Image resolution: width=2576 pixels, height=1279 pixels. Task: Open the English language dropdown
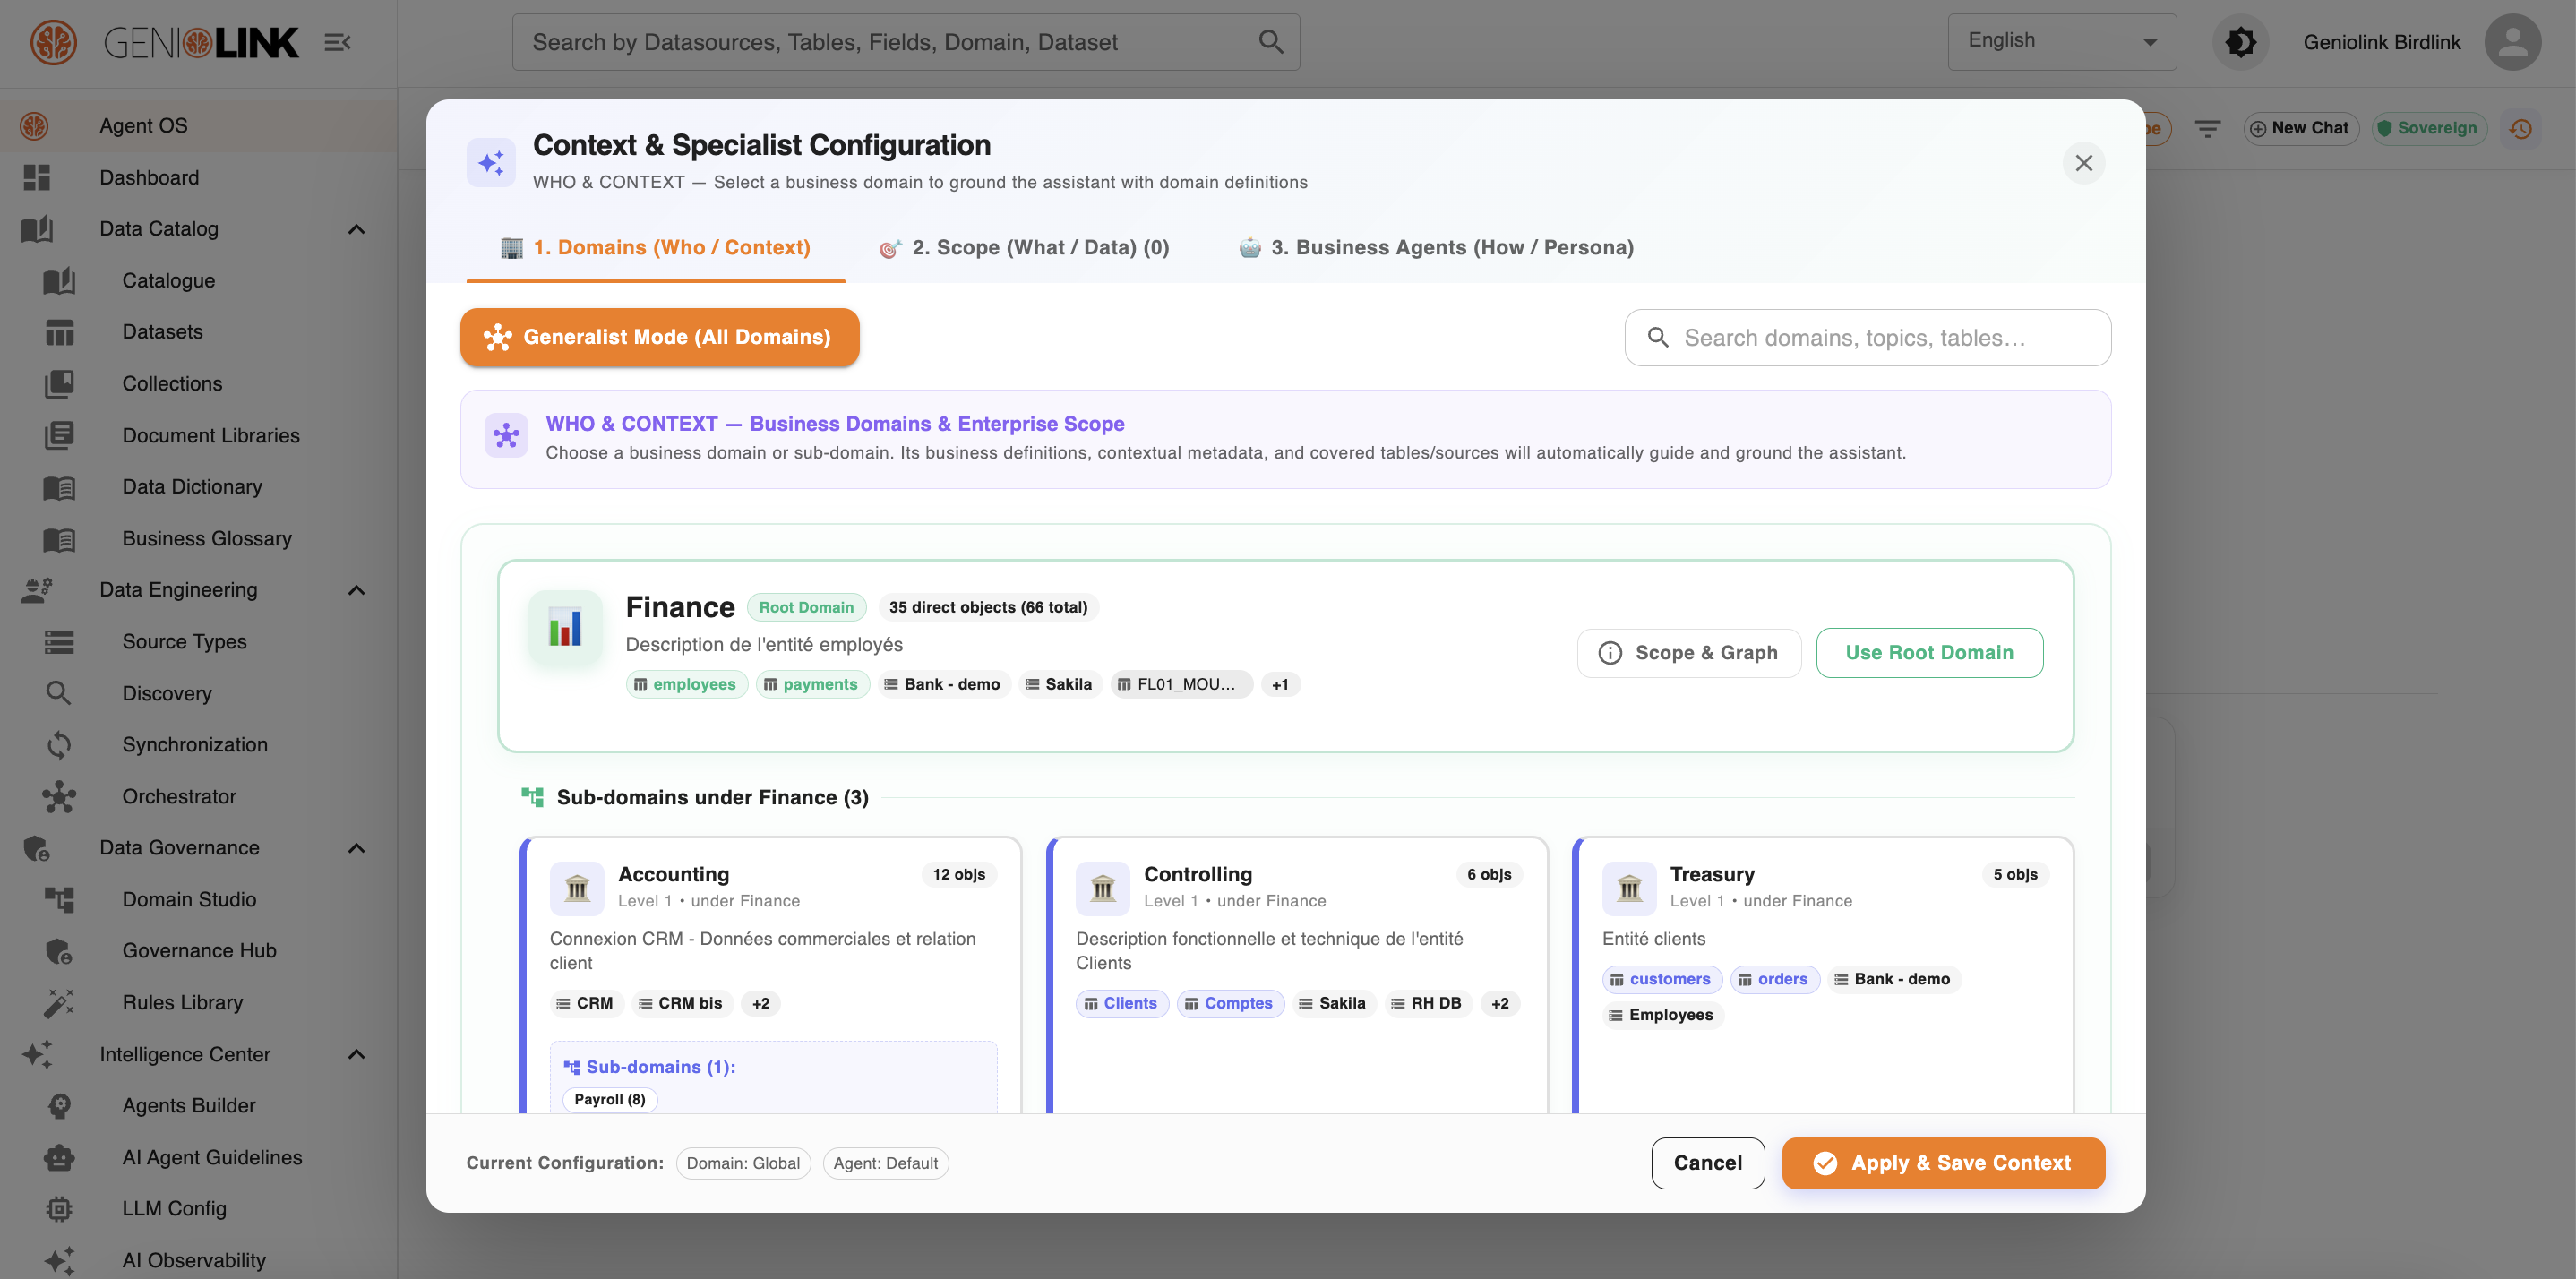(x=2061, y=41)
